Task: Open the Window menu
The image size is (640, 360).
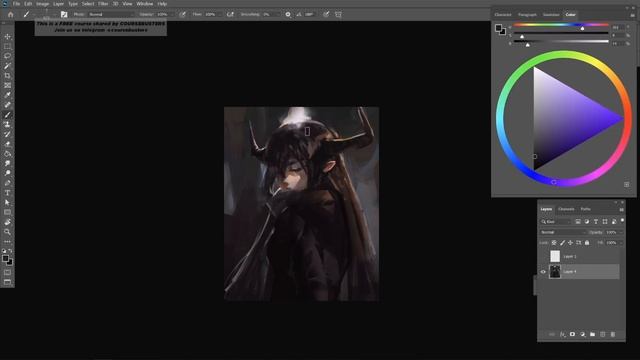Action: click(144, 4)
